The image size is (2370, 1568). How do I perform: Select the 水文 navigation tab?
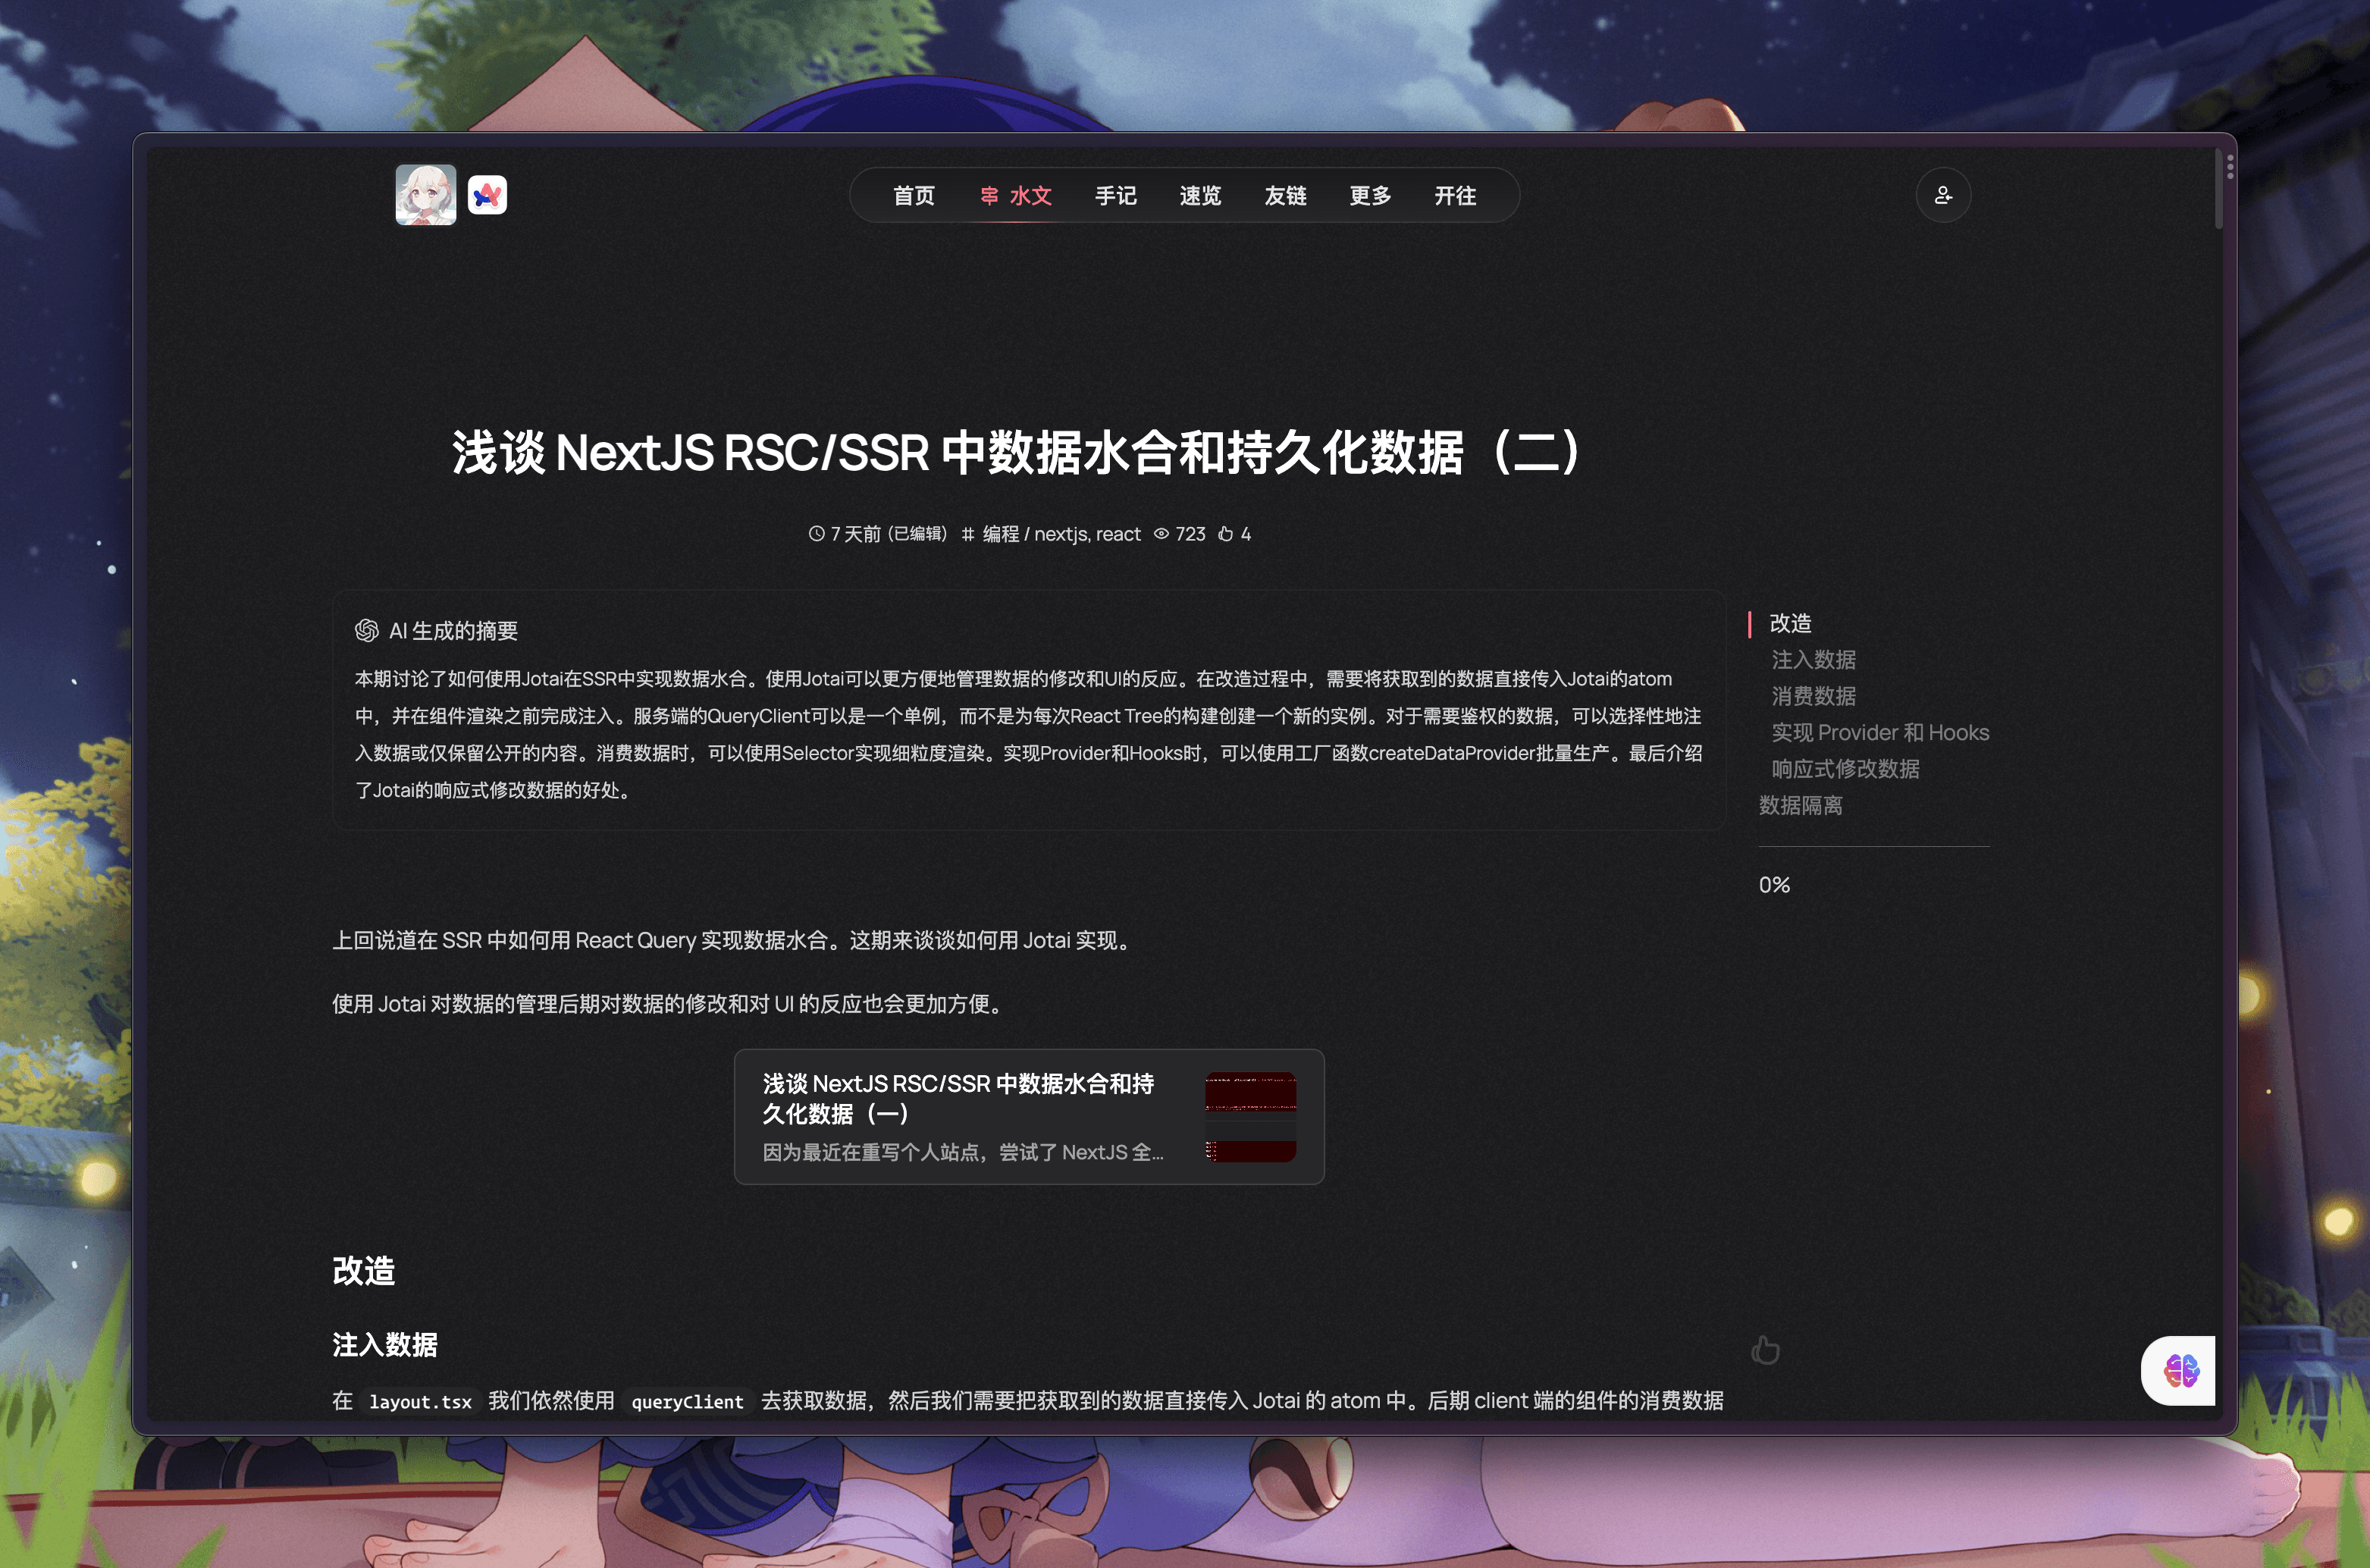1016,195
